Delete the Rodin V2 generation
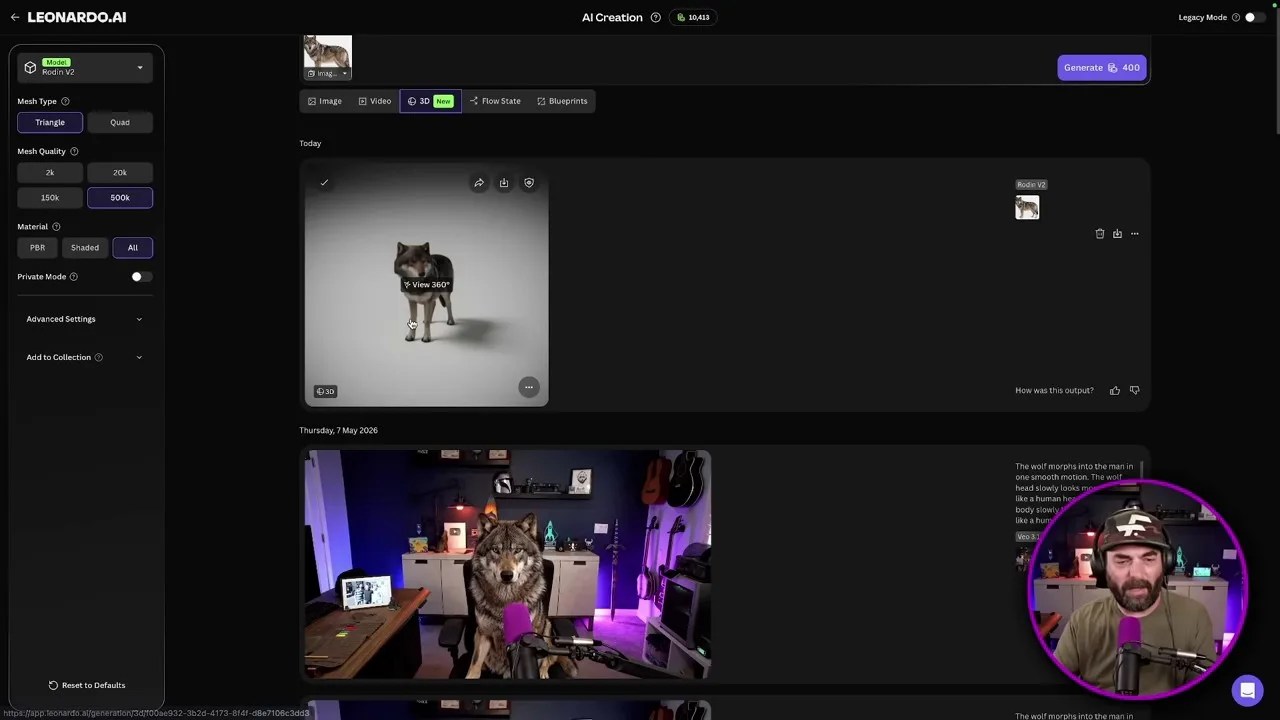Image resolution: width=1280 pixels, height=720 pixels. (1100, 234)
